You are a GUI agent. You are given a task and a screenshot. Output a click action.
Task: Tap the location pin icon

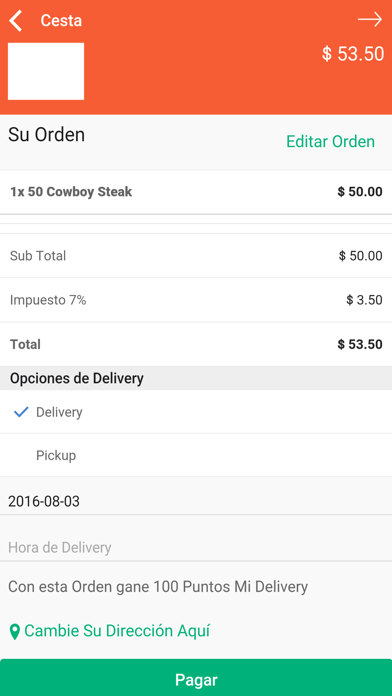[15, 631]
